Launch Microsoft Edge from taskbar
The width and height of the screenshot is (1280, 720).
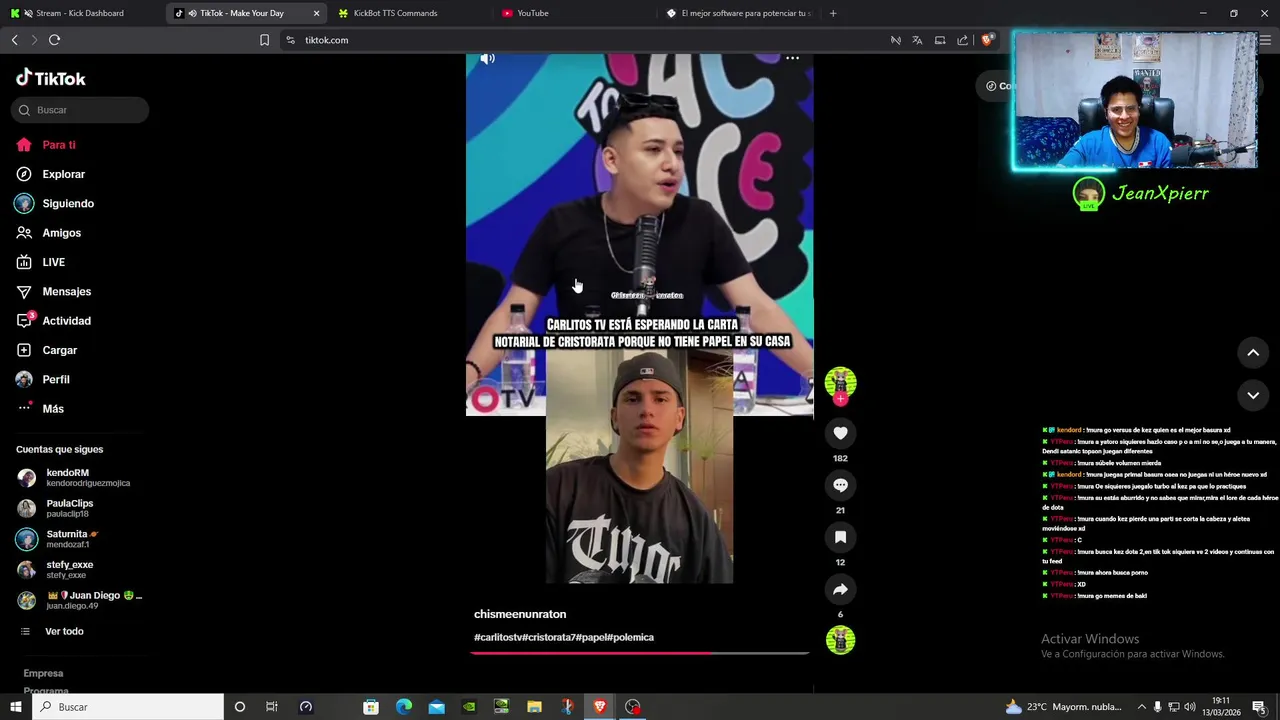(x=404, y=707)
